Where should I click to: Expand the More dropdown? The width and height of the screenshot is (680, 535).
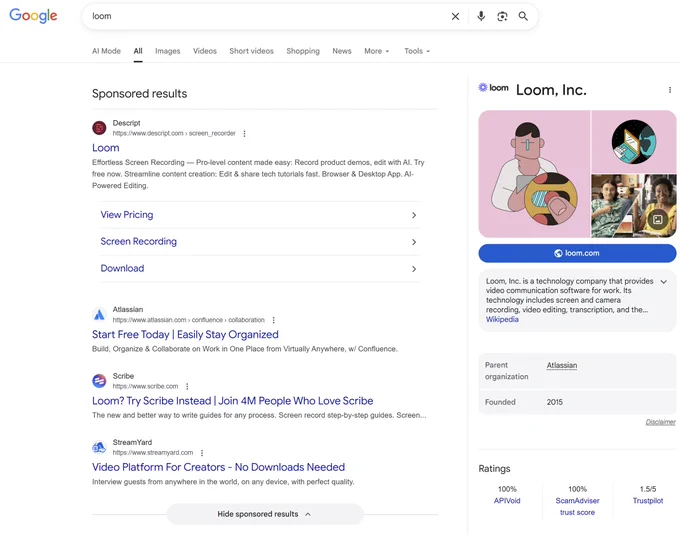point(376,51)
